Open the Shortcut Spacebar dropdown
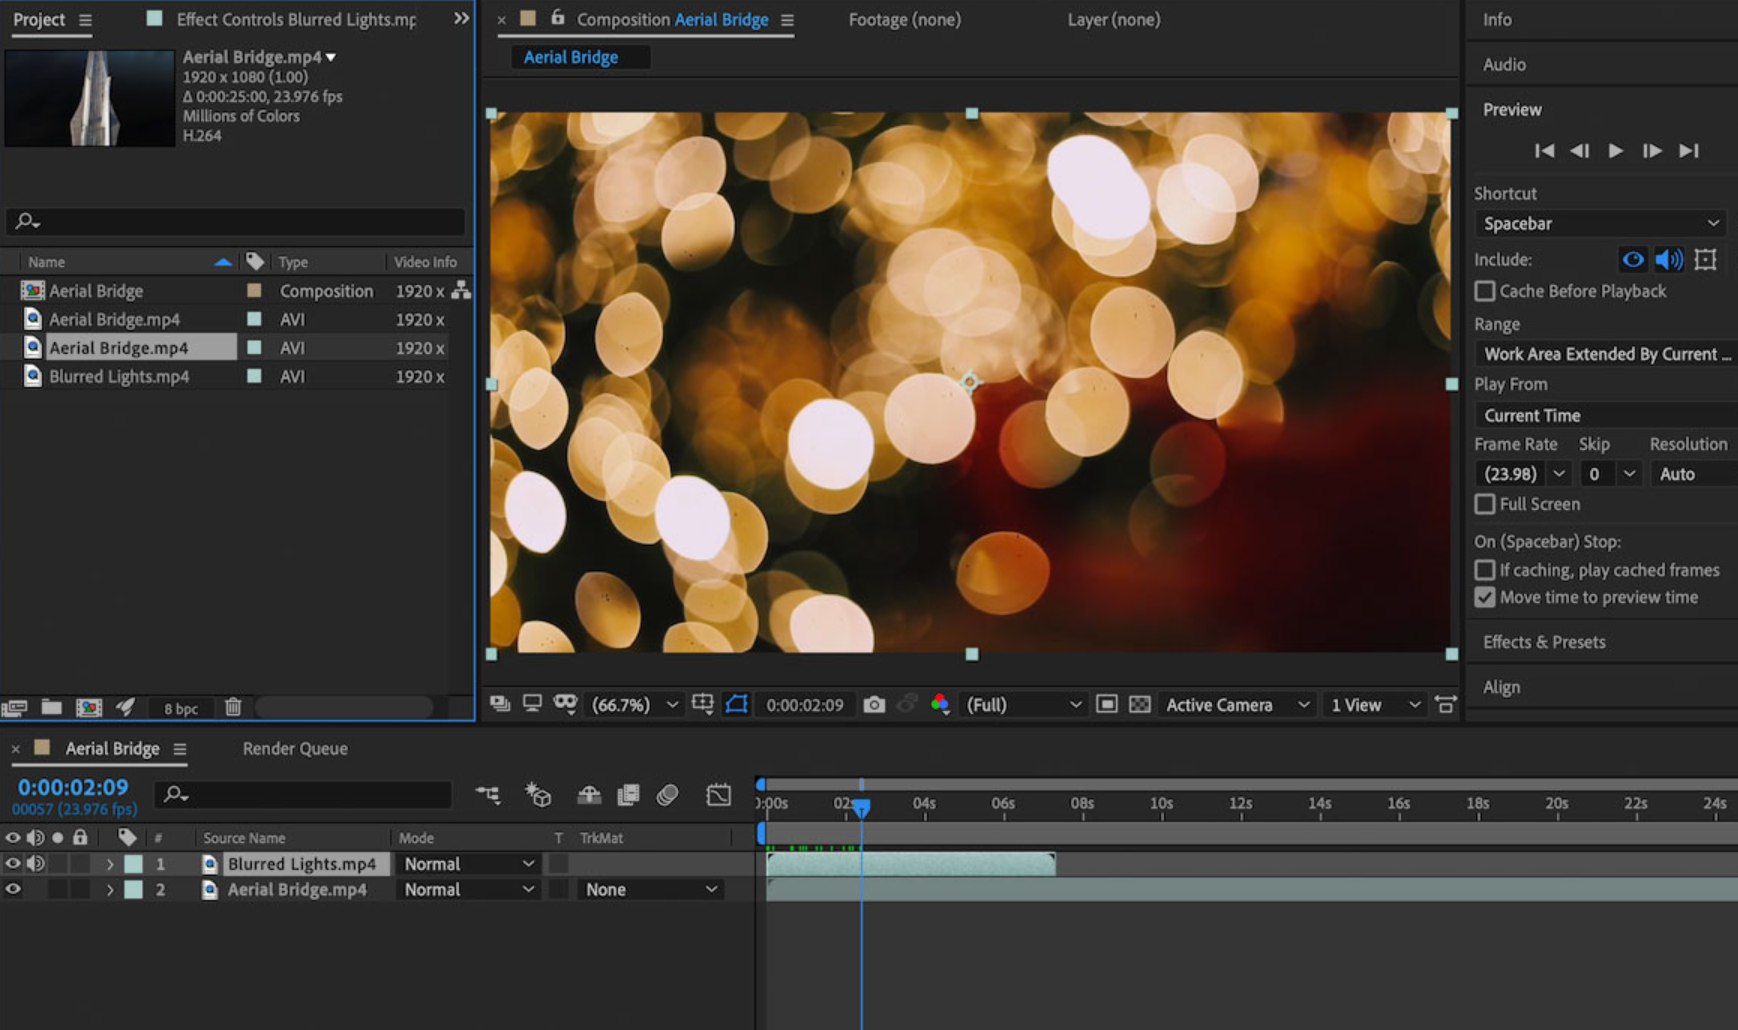The width and height of the screenshot is (1738, 1030). click(1601, 224)
